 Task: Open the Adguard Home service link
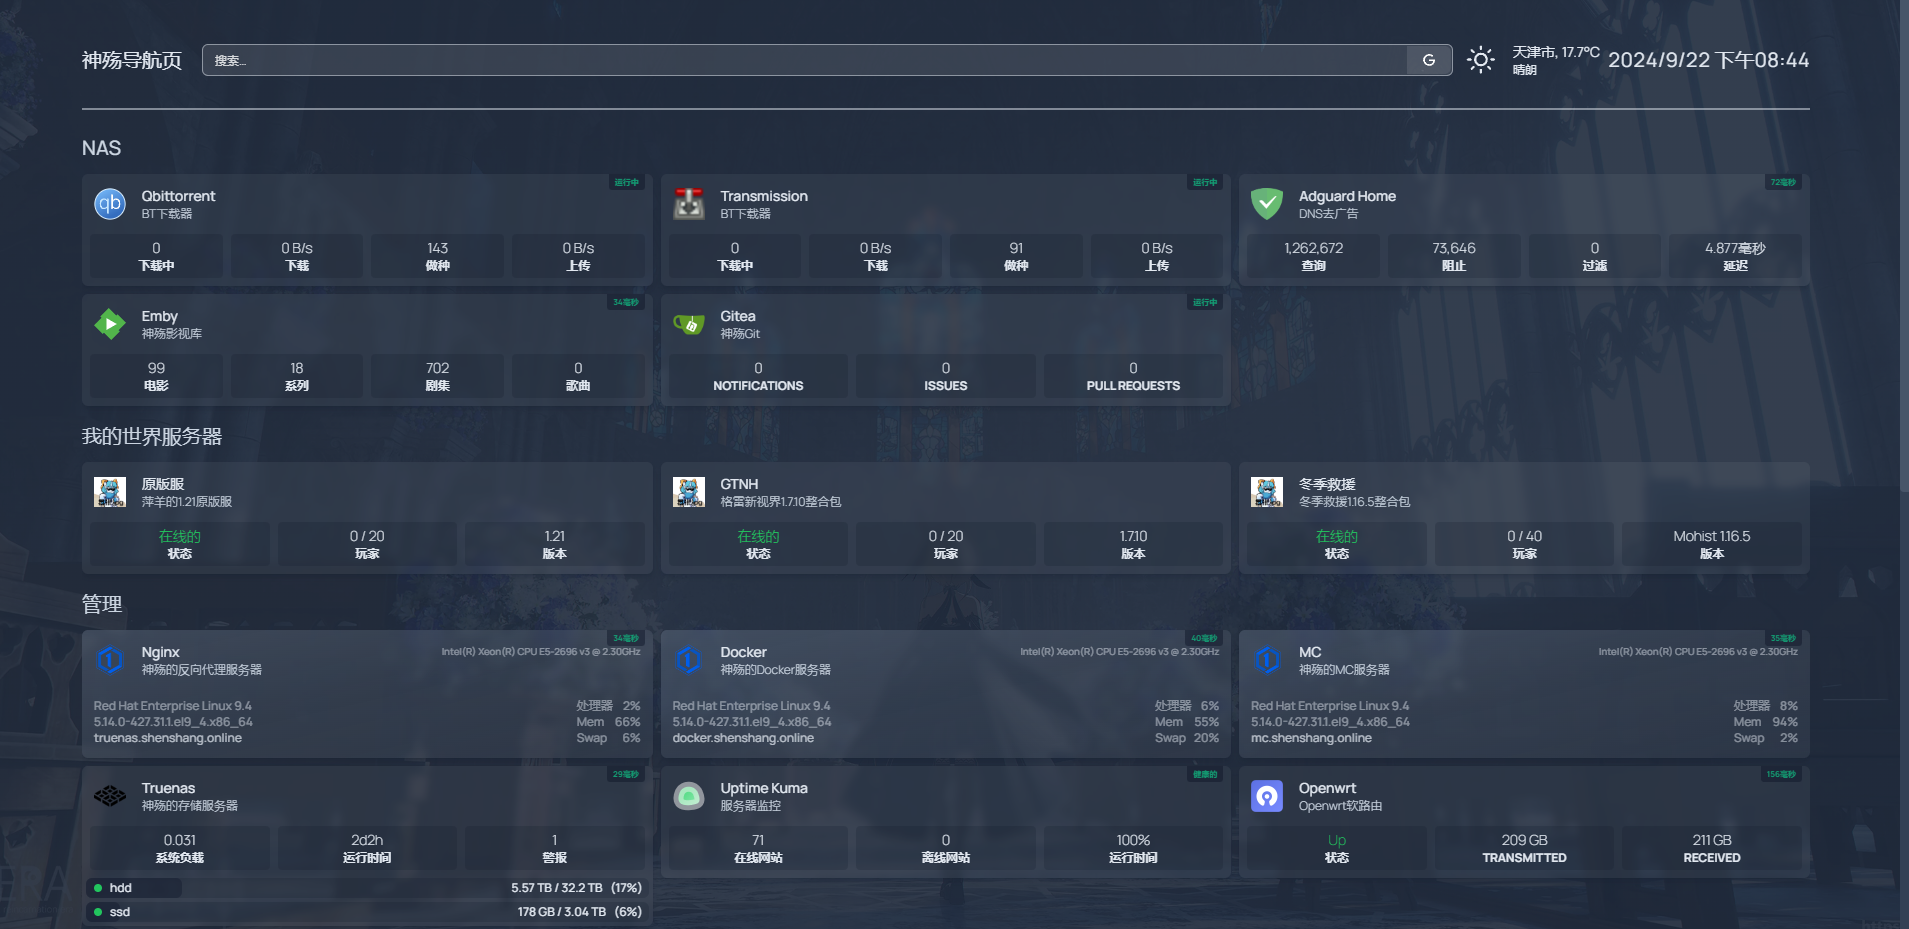pos(1347,196)
